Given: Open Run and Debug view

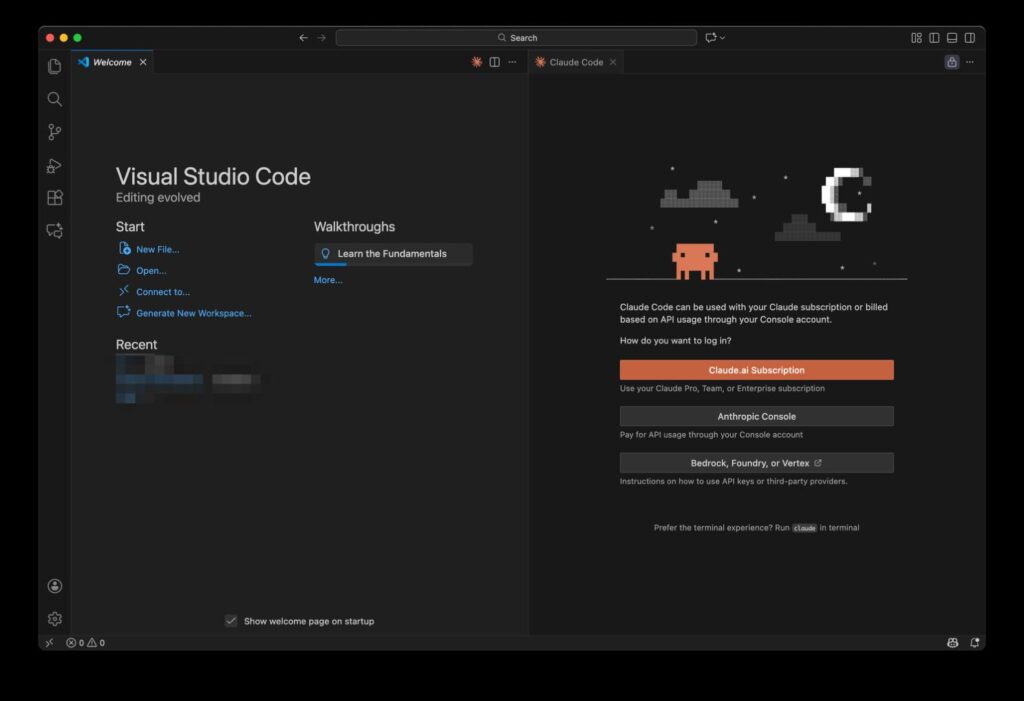Looking at the screenshot, I should coord(55,166).
